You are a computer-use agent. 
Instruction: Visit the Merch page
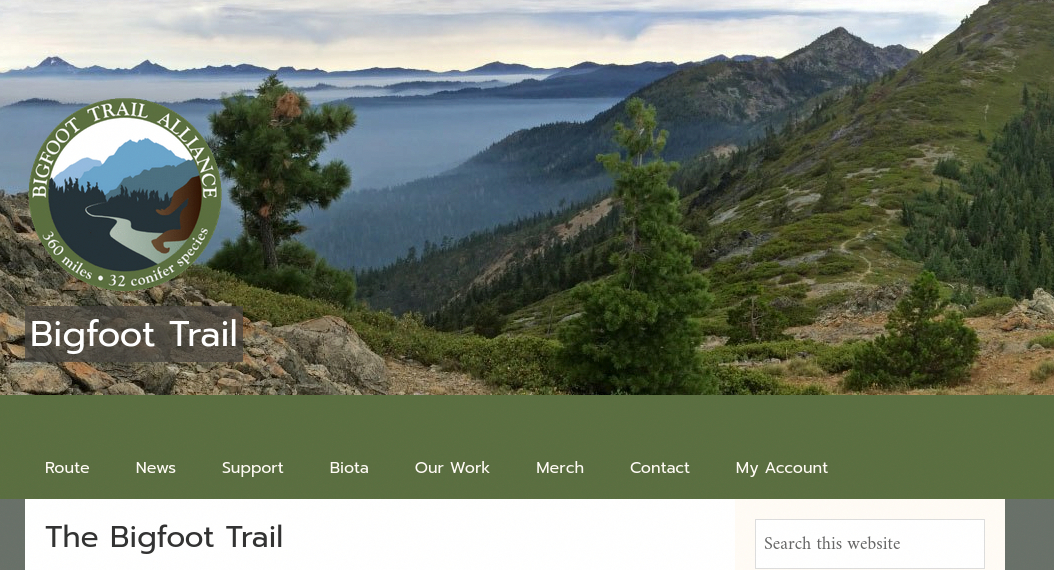[x=560, y=468]
